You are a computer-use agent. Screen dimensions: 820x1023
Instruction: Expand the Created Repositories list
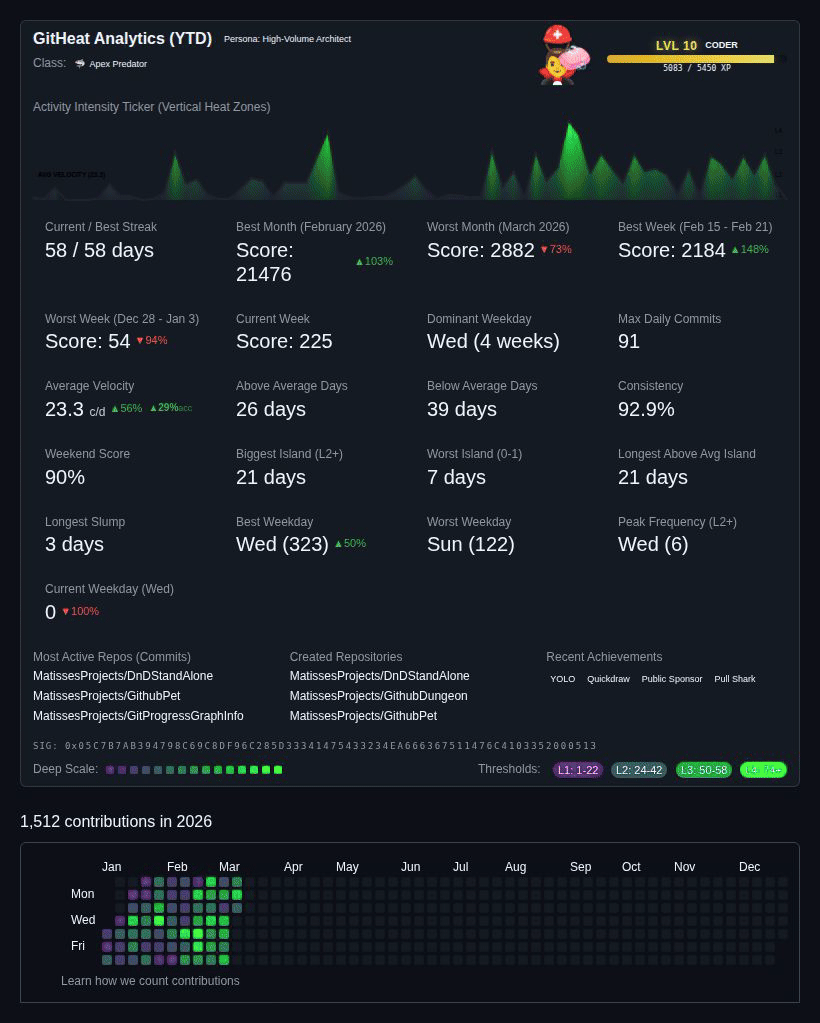pyautogui.click(x=345, y=657)
